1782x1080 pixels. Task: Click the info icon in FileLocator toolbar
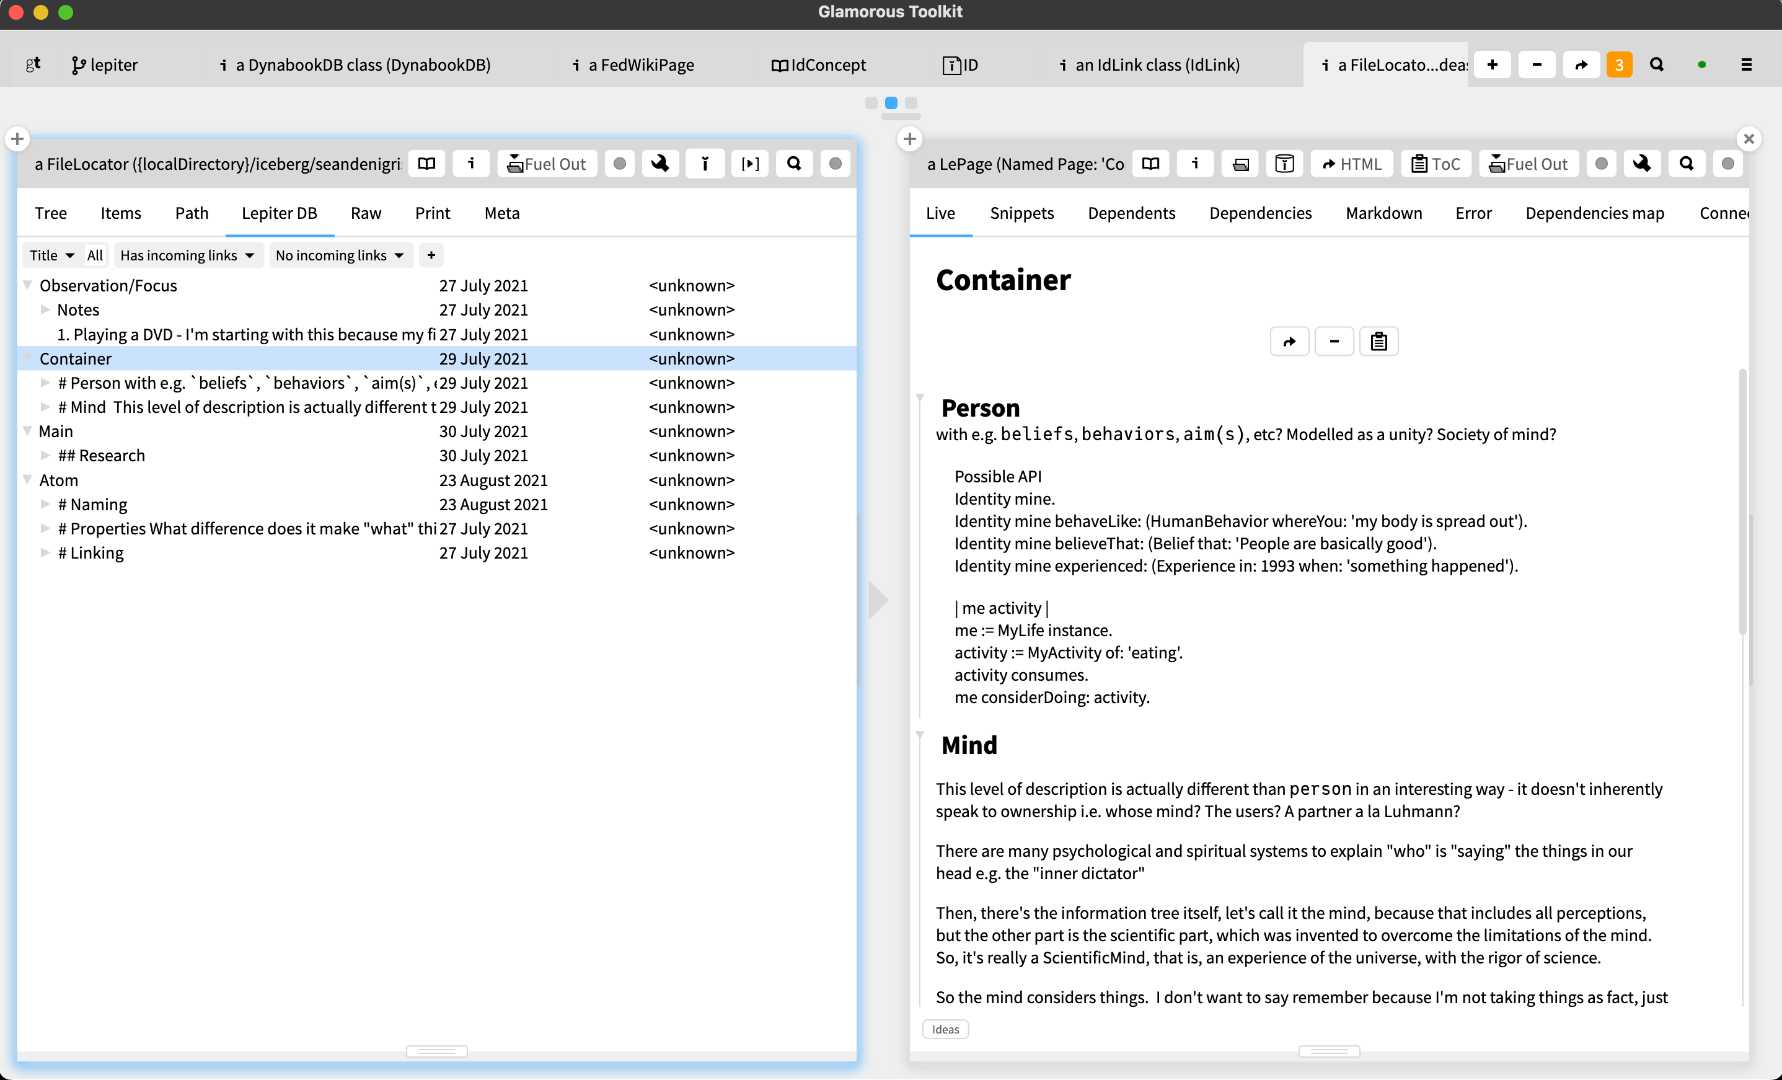(471, 164)
